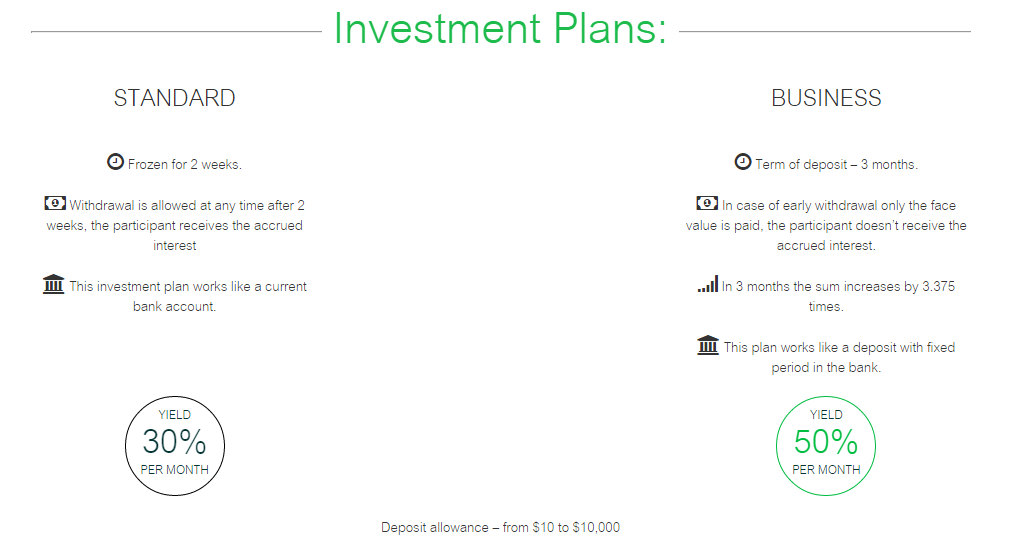This screenshot has height=544, width=1015.
Task: Click the Investment Plans title
Action: [500, 29]
